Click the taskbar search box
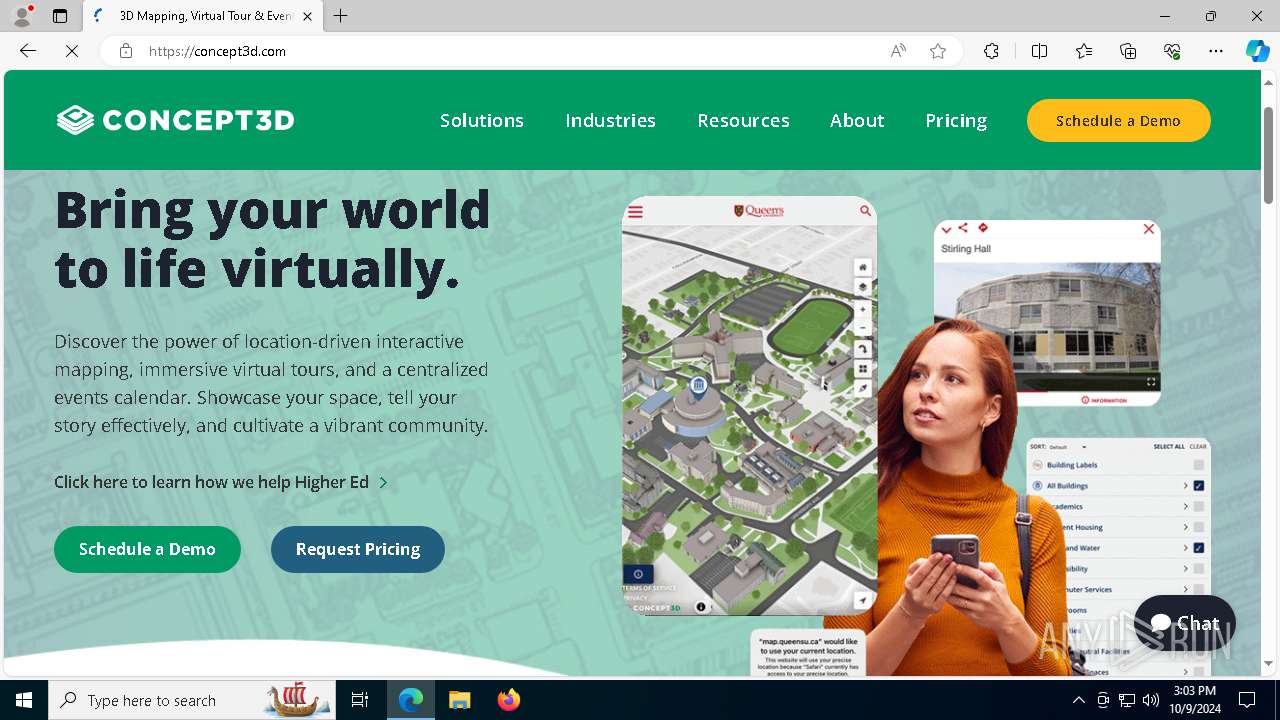Screen dimensions: 1280x720 click(x=192, y=700)
